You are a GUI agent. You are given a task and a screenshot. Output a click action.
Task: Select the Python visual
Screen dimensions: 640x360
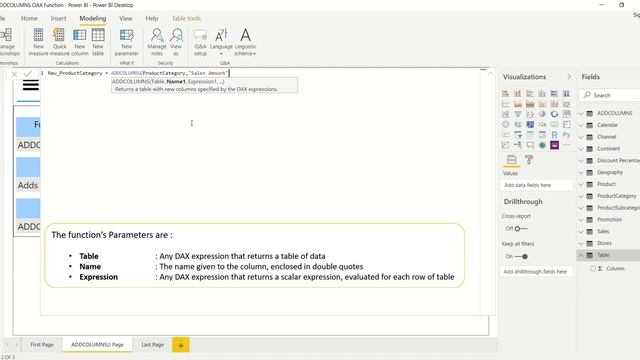click(x=567, y=134)
